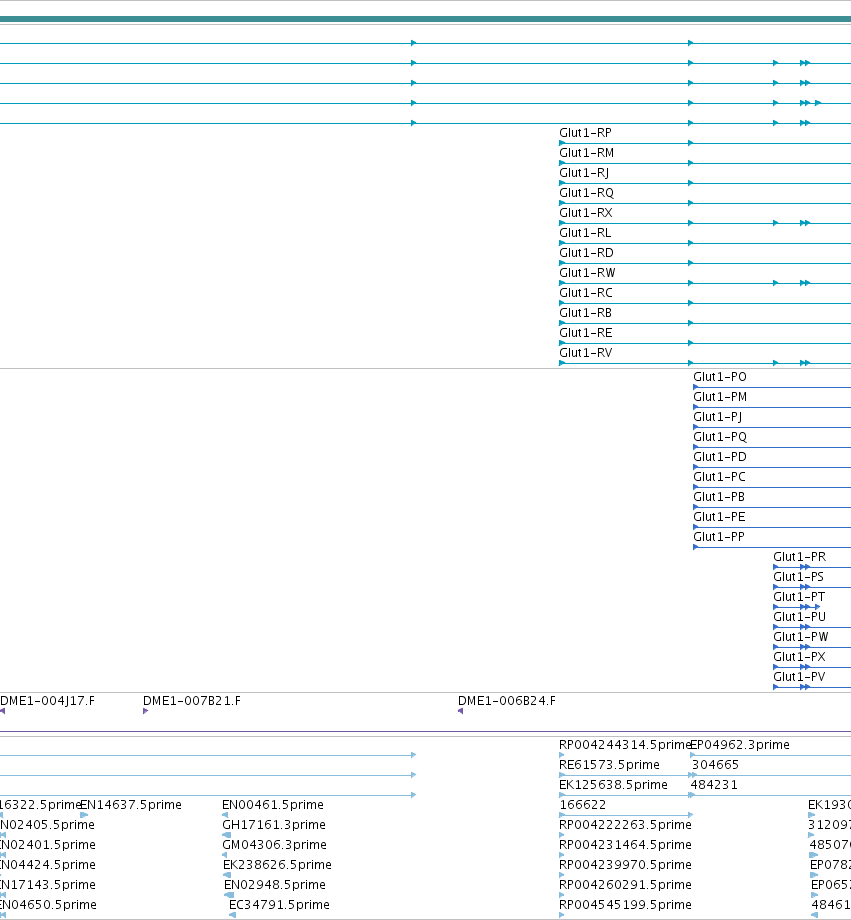Select the EN02948.5prime EST label
This screenshot has height=920, width=851.
tap(275, 884)
